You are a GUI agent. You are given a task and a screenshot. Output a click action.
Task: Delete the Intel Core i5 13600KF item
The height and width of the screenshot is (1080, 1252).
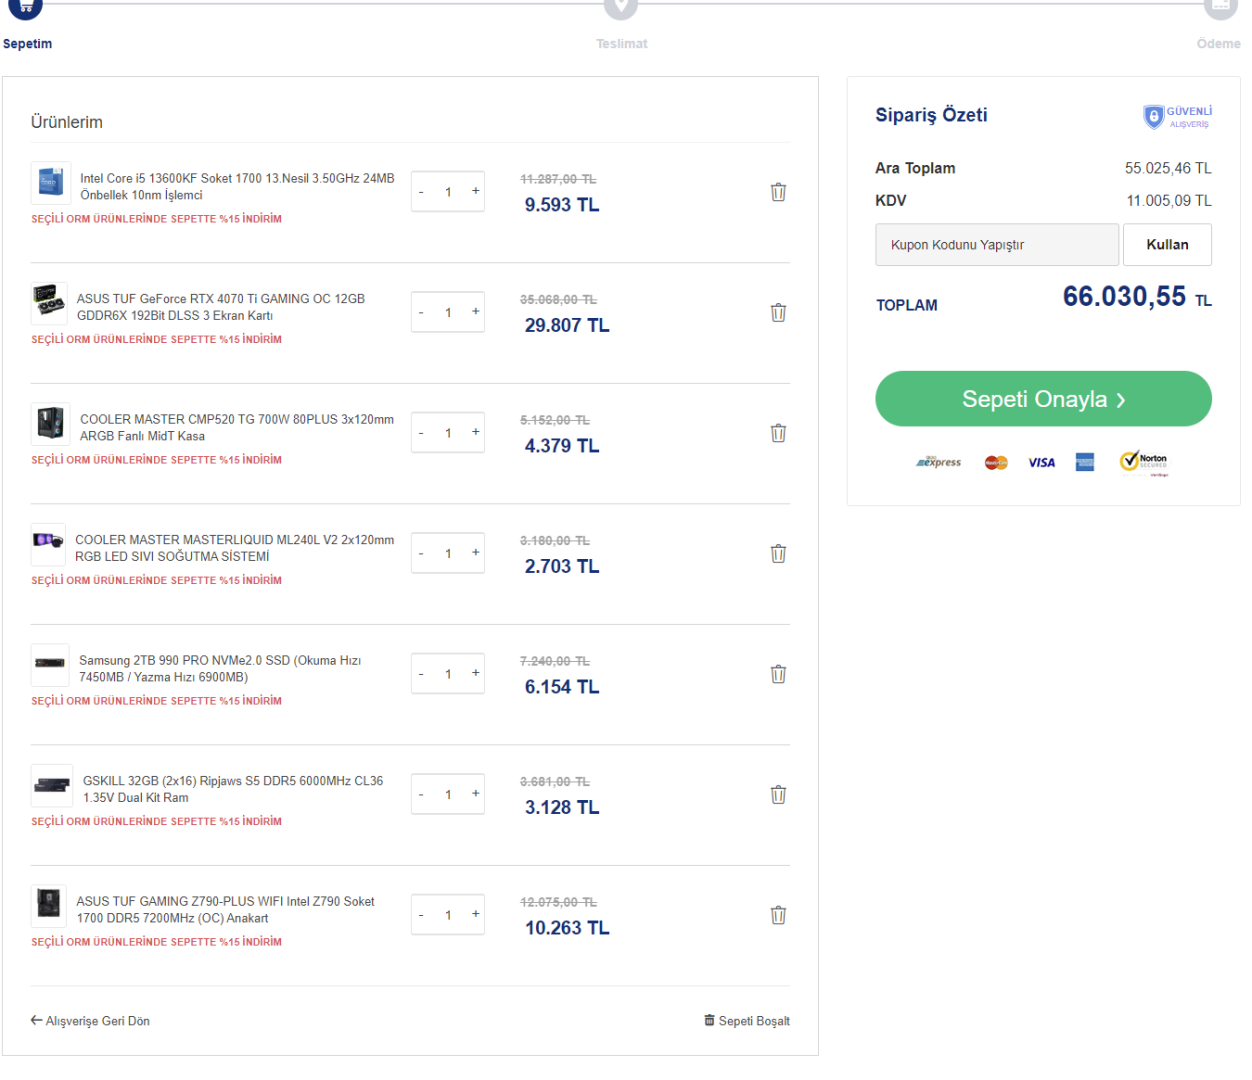point(778,192)
